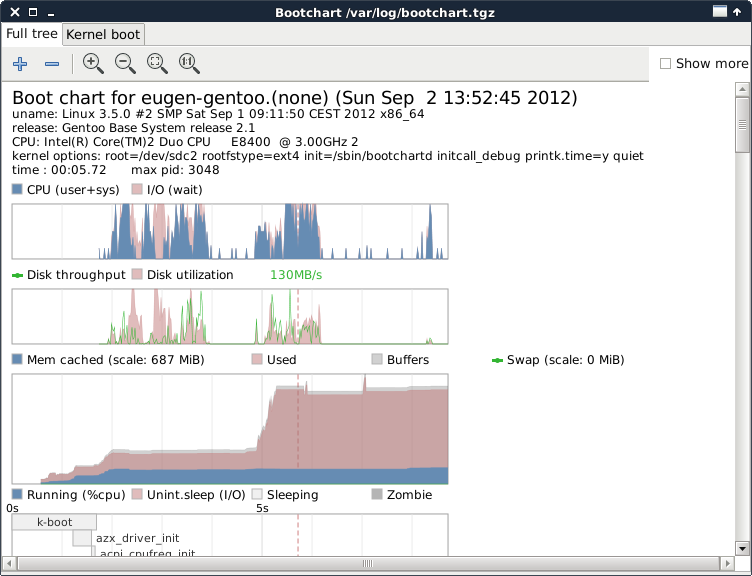Click the zoom 1:1 normal size icon
752x576 pixels.
pos(189,63)
